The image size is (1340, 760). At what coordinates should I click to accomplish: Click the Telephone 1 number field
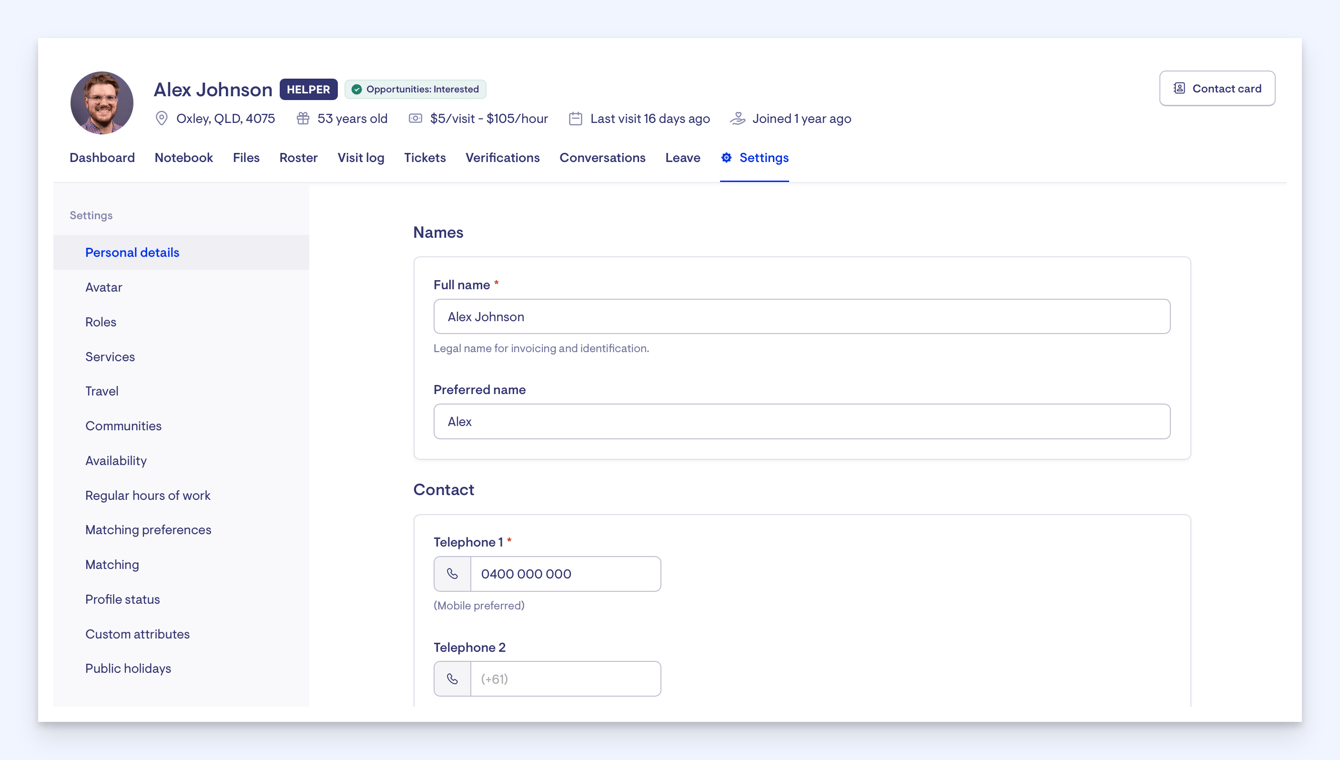coord(565,574)
